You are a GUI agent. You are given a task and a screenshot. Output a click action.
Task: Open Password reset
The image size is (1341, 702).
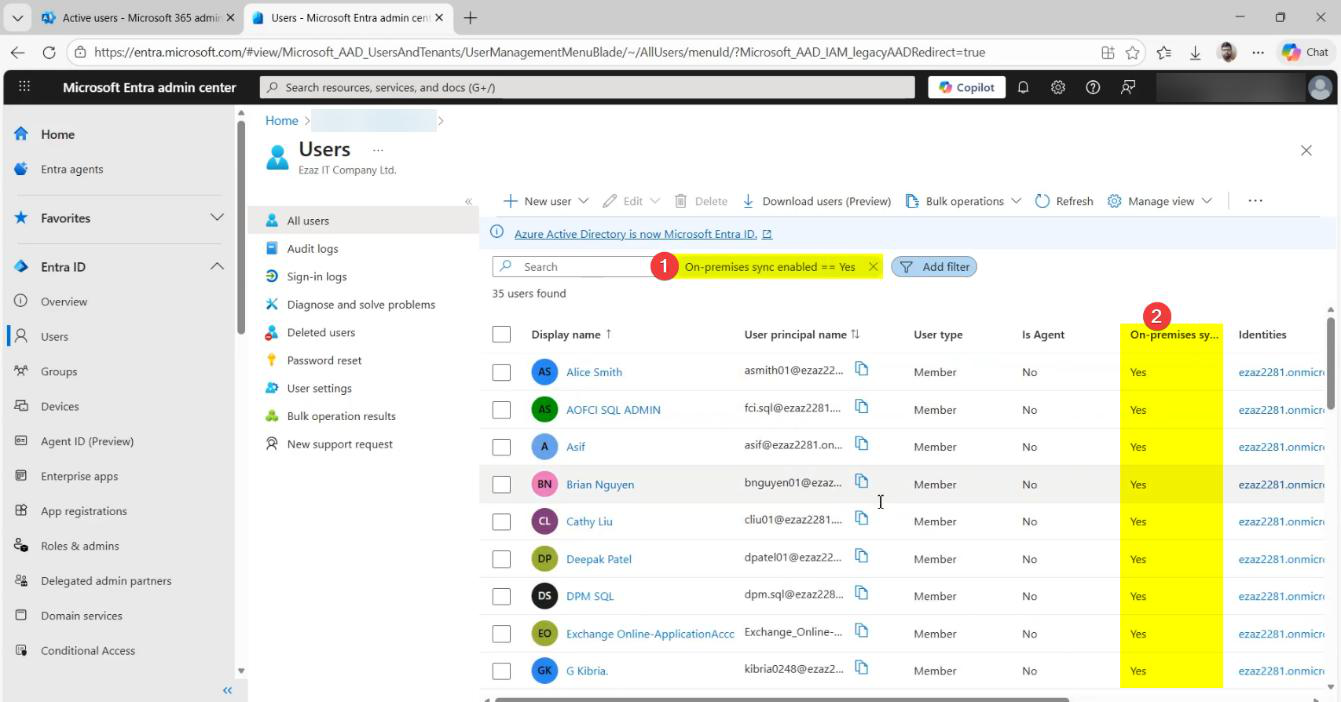point(324,361)
